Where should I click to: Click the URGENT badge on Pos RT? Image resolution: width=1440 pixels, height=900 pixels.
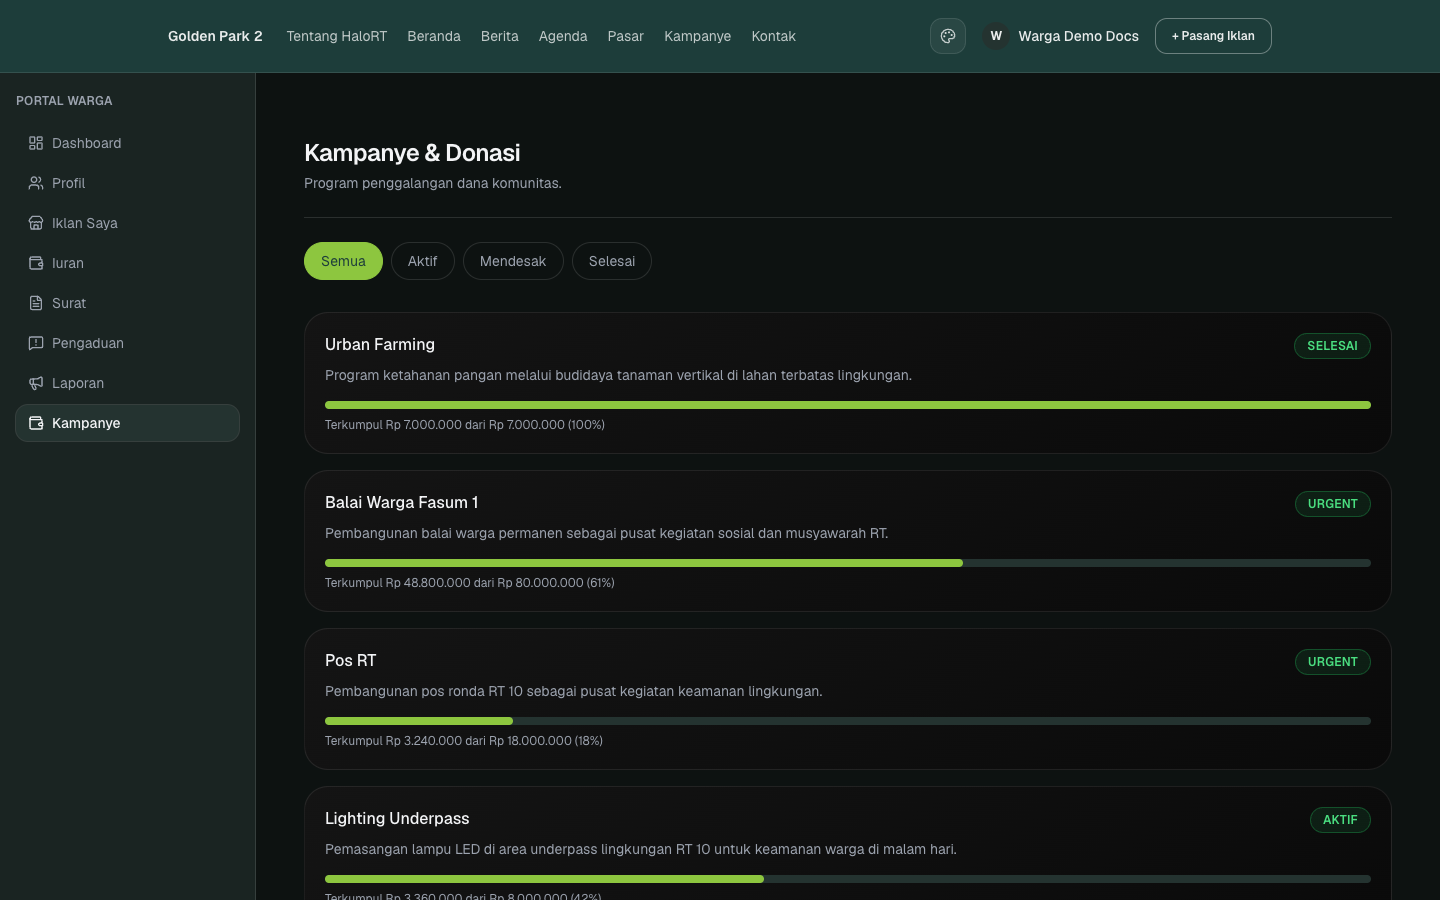tap(1333, 662)
